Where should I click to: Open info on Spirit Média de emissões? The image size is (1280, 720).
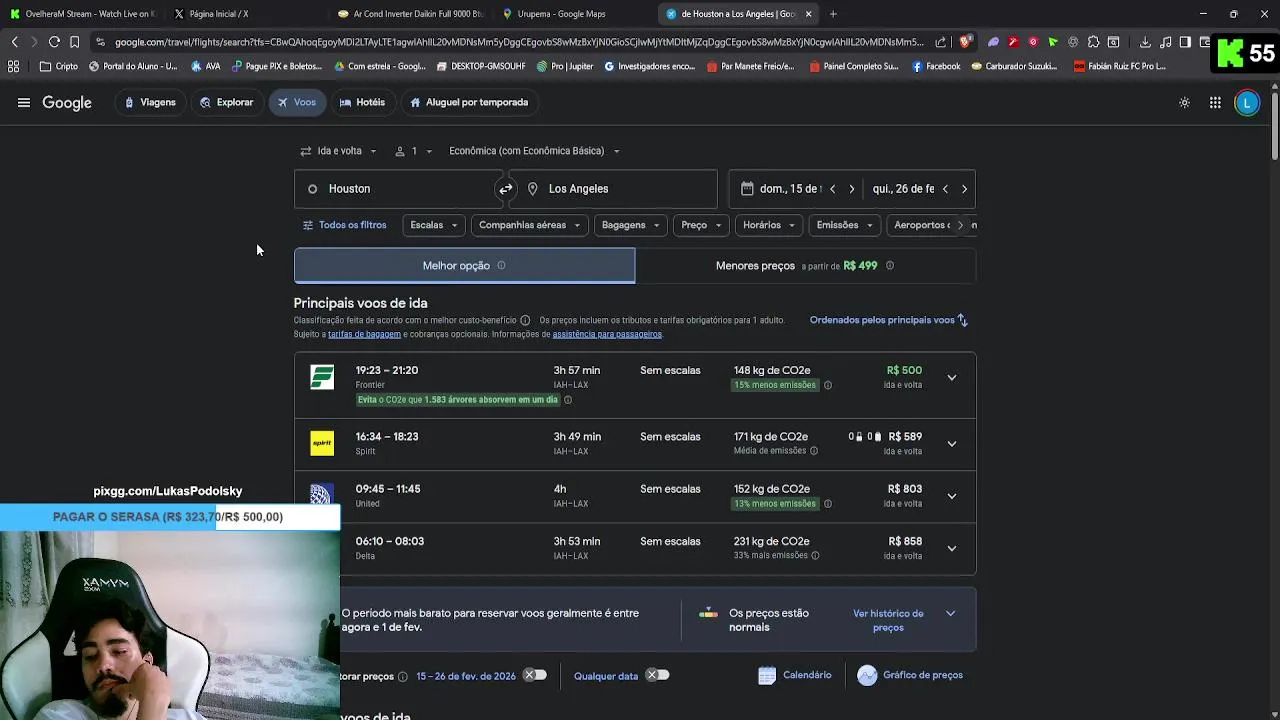(814, 451)
